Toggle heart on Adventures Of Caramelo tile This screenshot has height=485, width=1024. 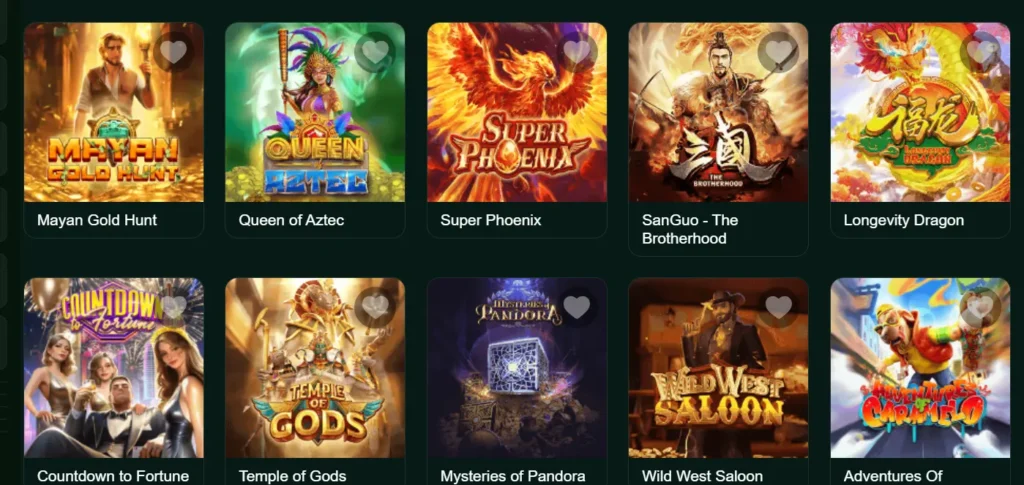[x=980, y=307]
